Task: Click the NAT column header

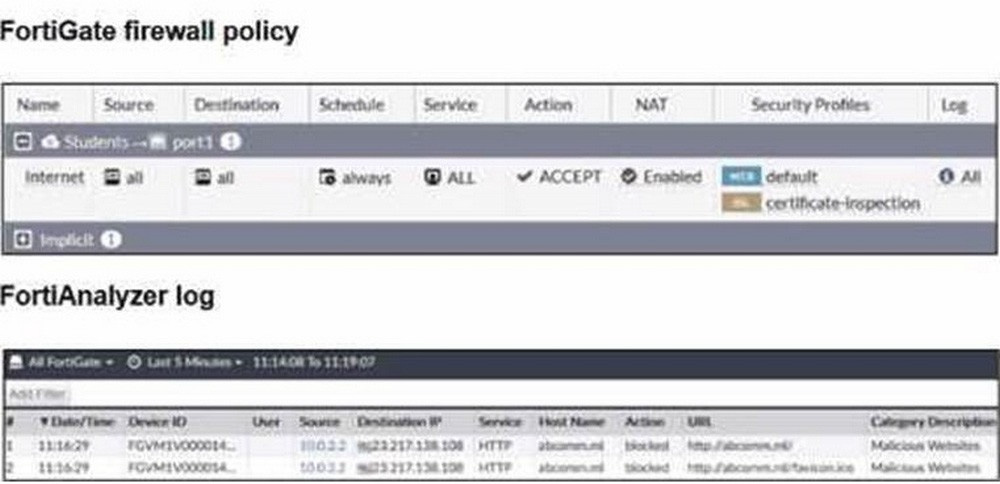Action: click(651, 105)
